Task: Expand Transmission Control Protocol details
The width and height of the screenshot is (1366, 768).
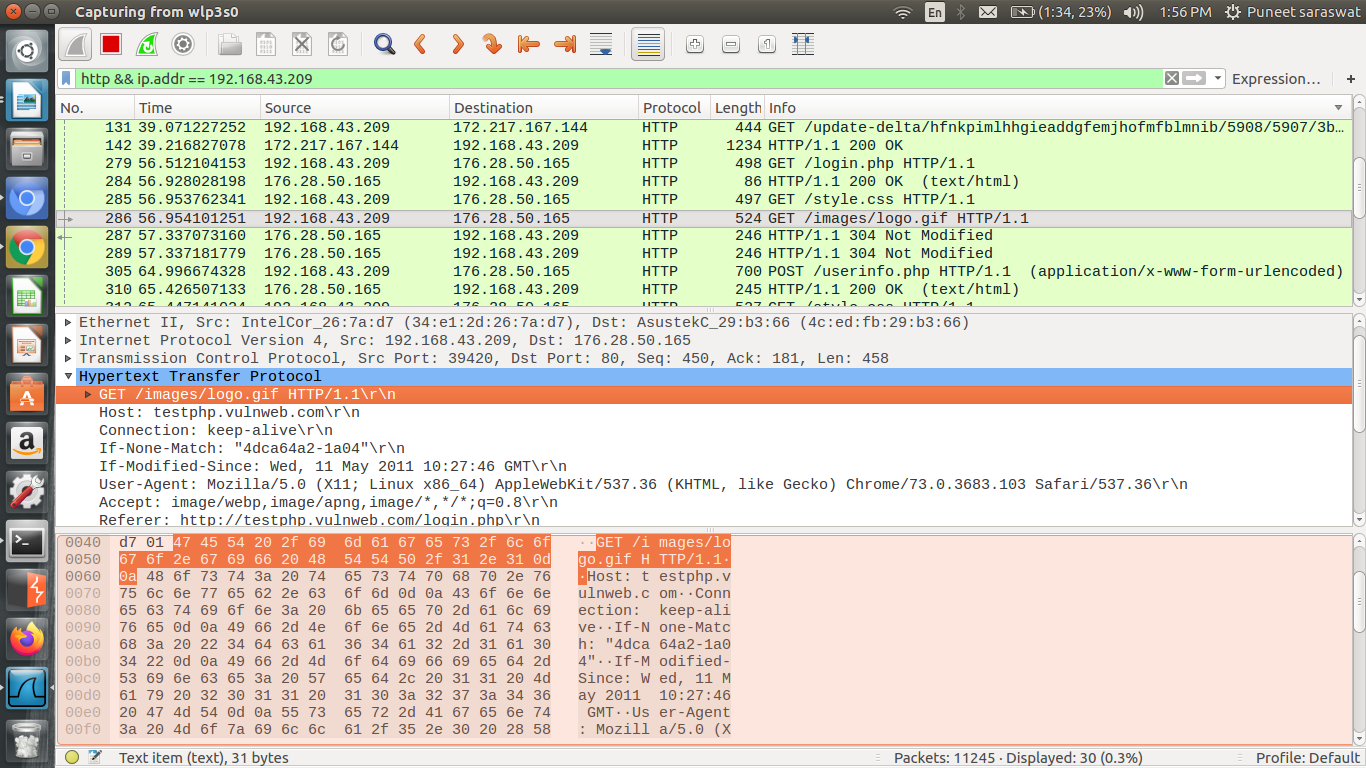Action: pos(68,359)
